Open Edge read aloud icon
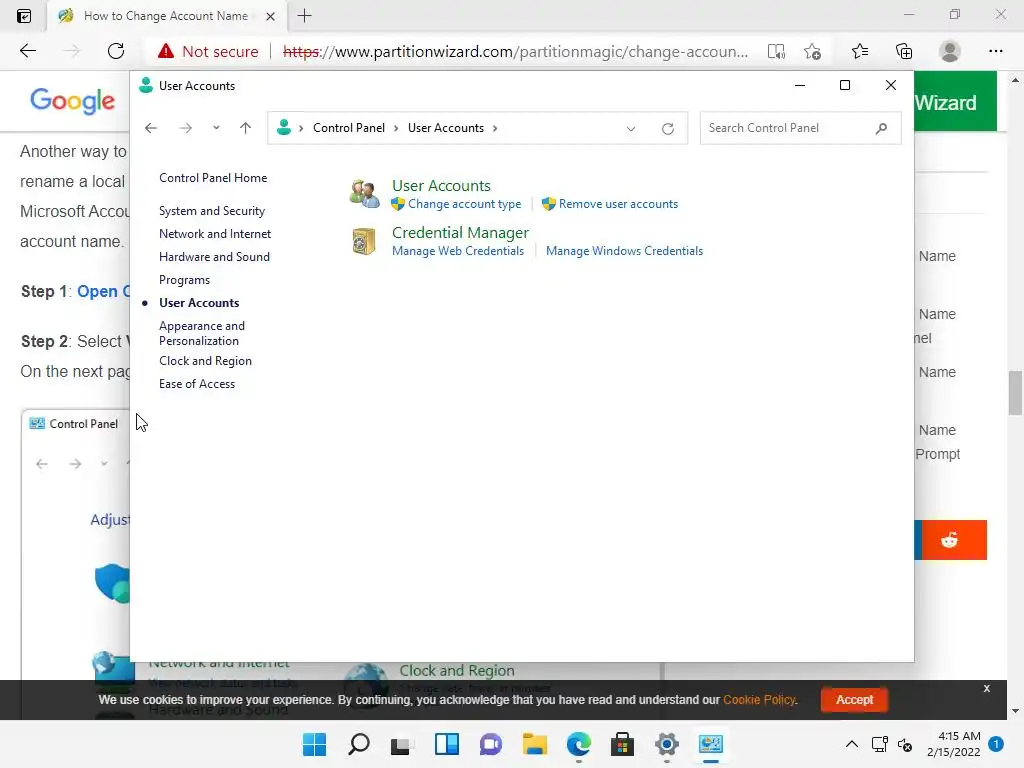Screen dimensions: 1024x768 pyautogui.click(x=776, y=52)
